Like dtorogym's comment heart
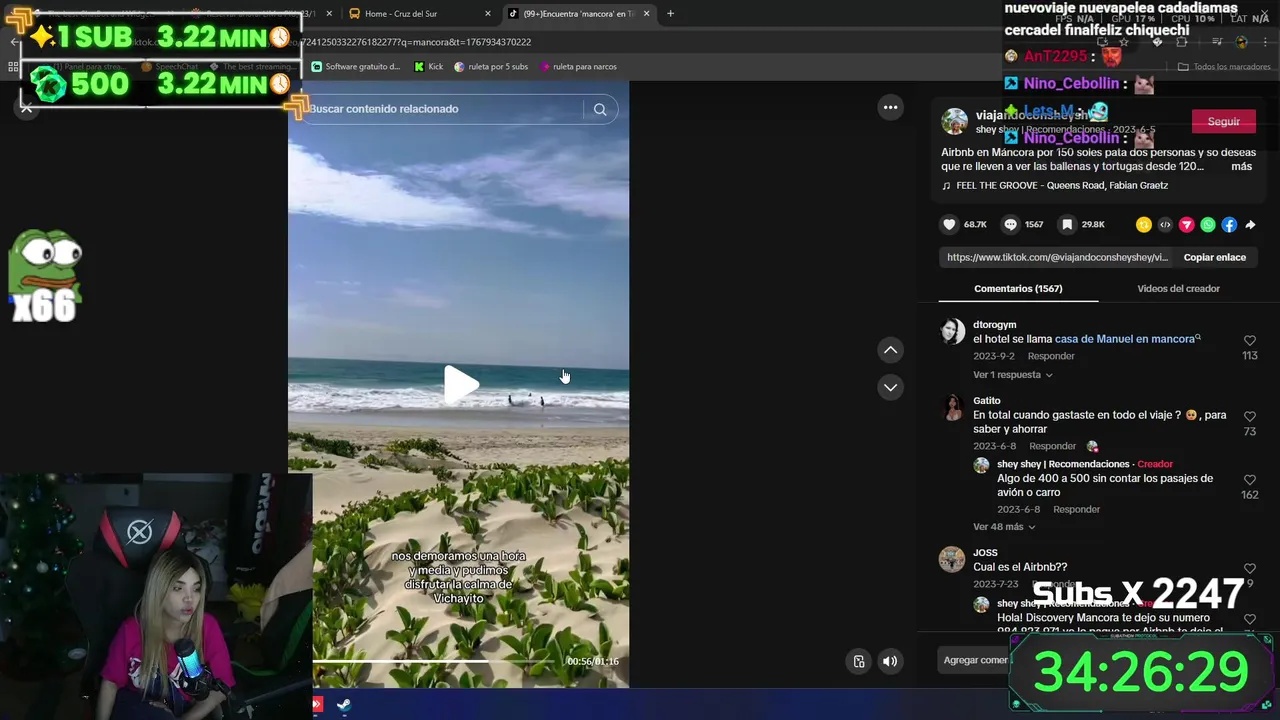The height and width of the screenshot is (720, 1280). pos(1250,341)
